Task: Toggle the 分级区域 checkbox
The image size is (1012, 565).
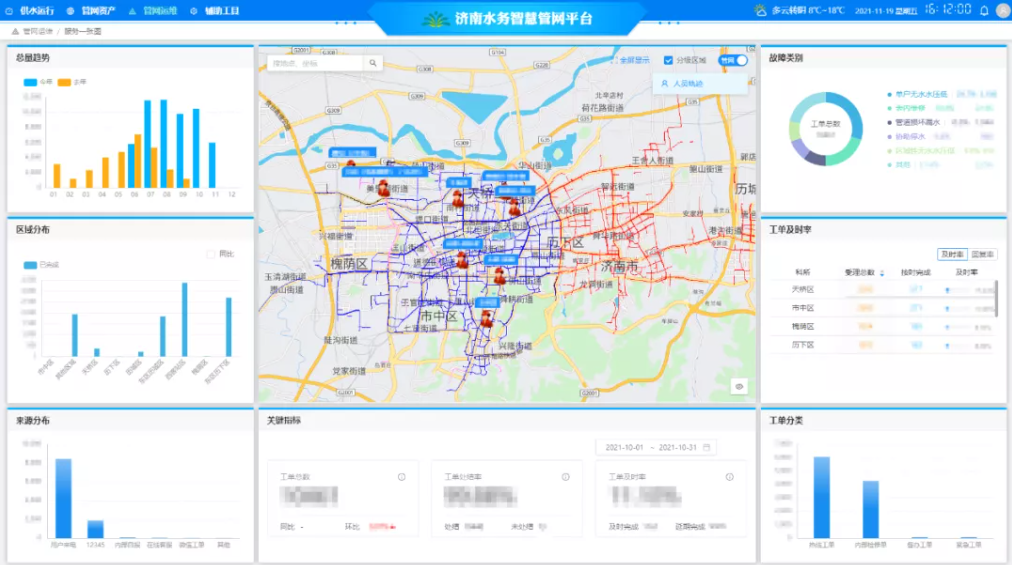Action: pos(668,60)
